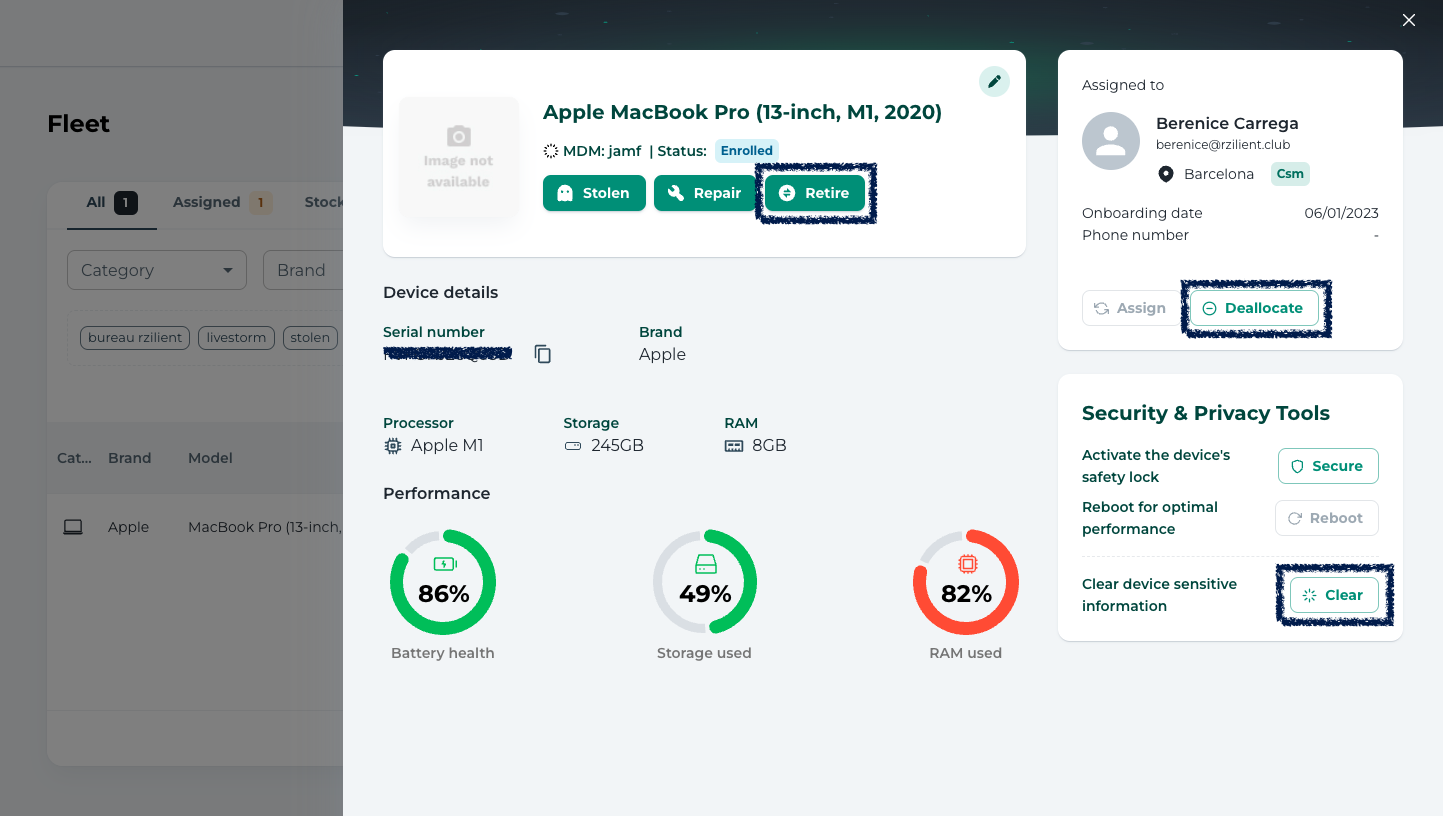1443x816 pixels.
Task: Click the Assign button
Action: click(1130, 308)
